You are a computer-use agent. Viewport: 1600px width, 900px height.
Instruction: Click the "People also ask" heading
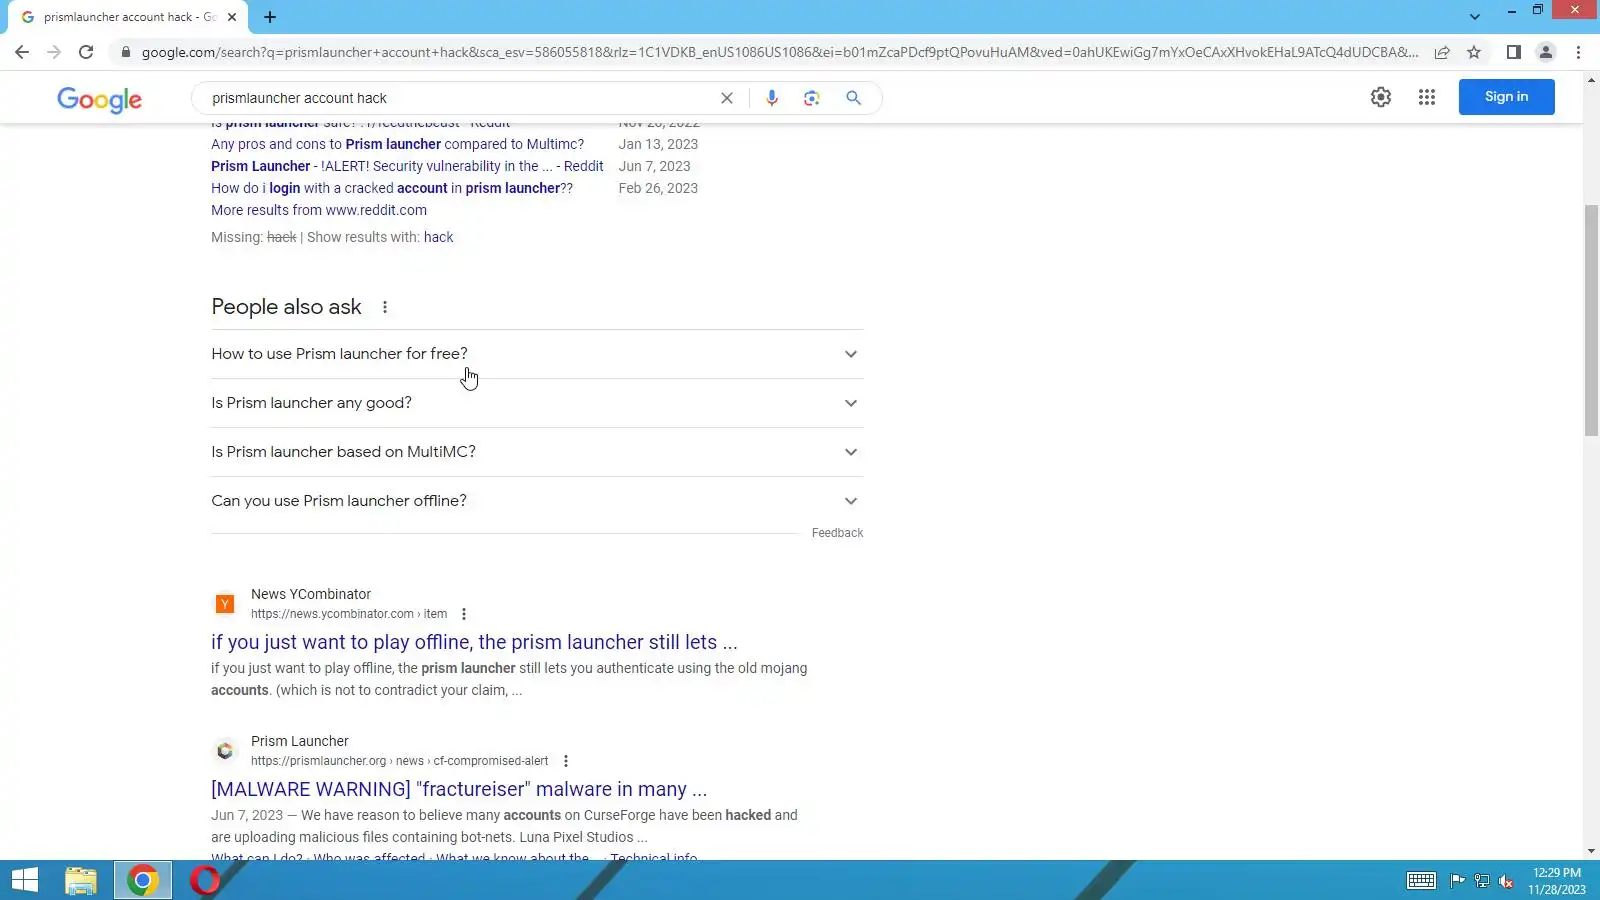[x=286, y=307]
